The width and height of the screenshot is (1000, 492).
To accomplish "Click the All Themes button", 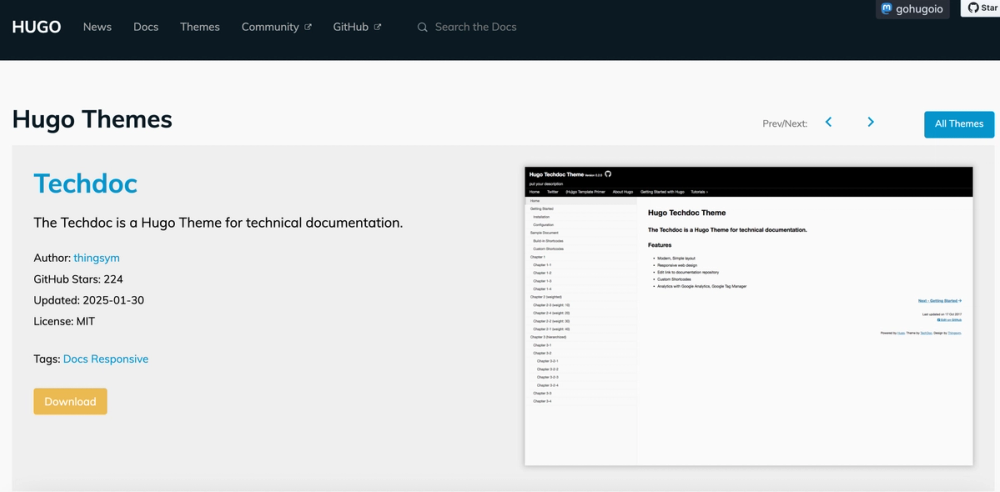I will tap(959, 124).
